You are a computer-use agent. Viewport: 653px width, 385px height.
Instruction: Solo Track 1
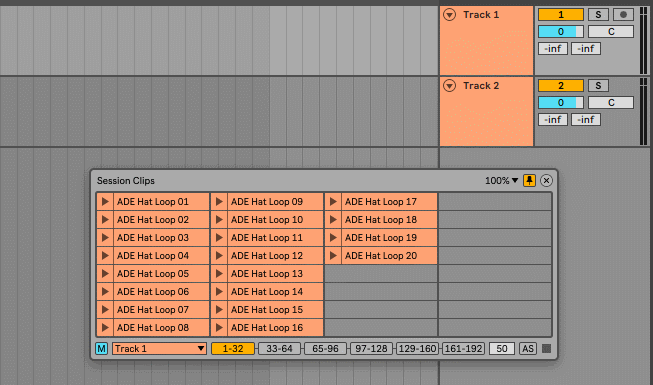(x=598, y=15)
